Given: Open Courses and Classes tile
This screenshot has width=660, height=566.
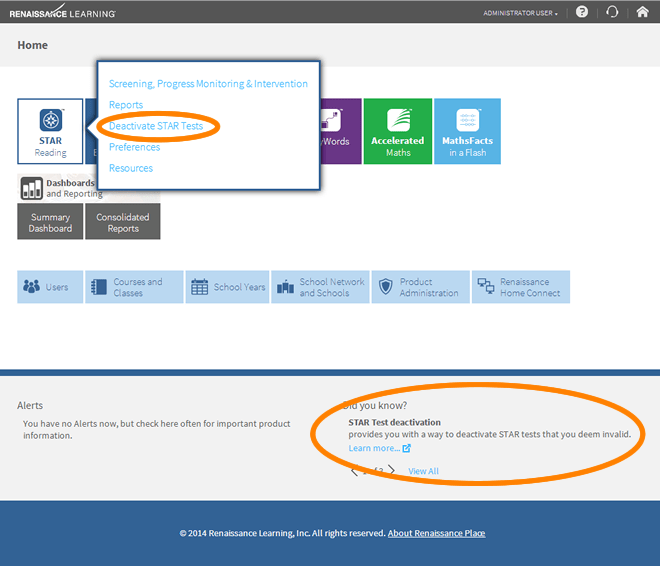Looking at the screenshot, I should click(x=134, y=287).
